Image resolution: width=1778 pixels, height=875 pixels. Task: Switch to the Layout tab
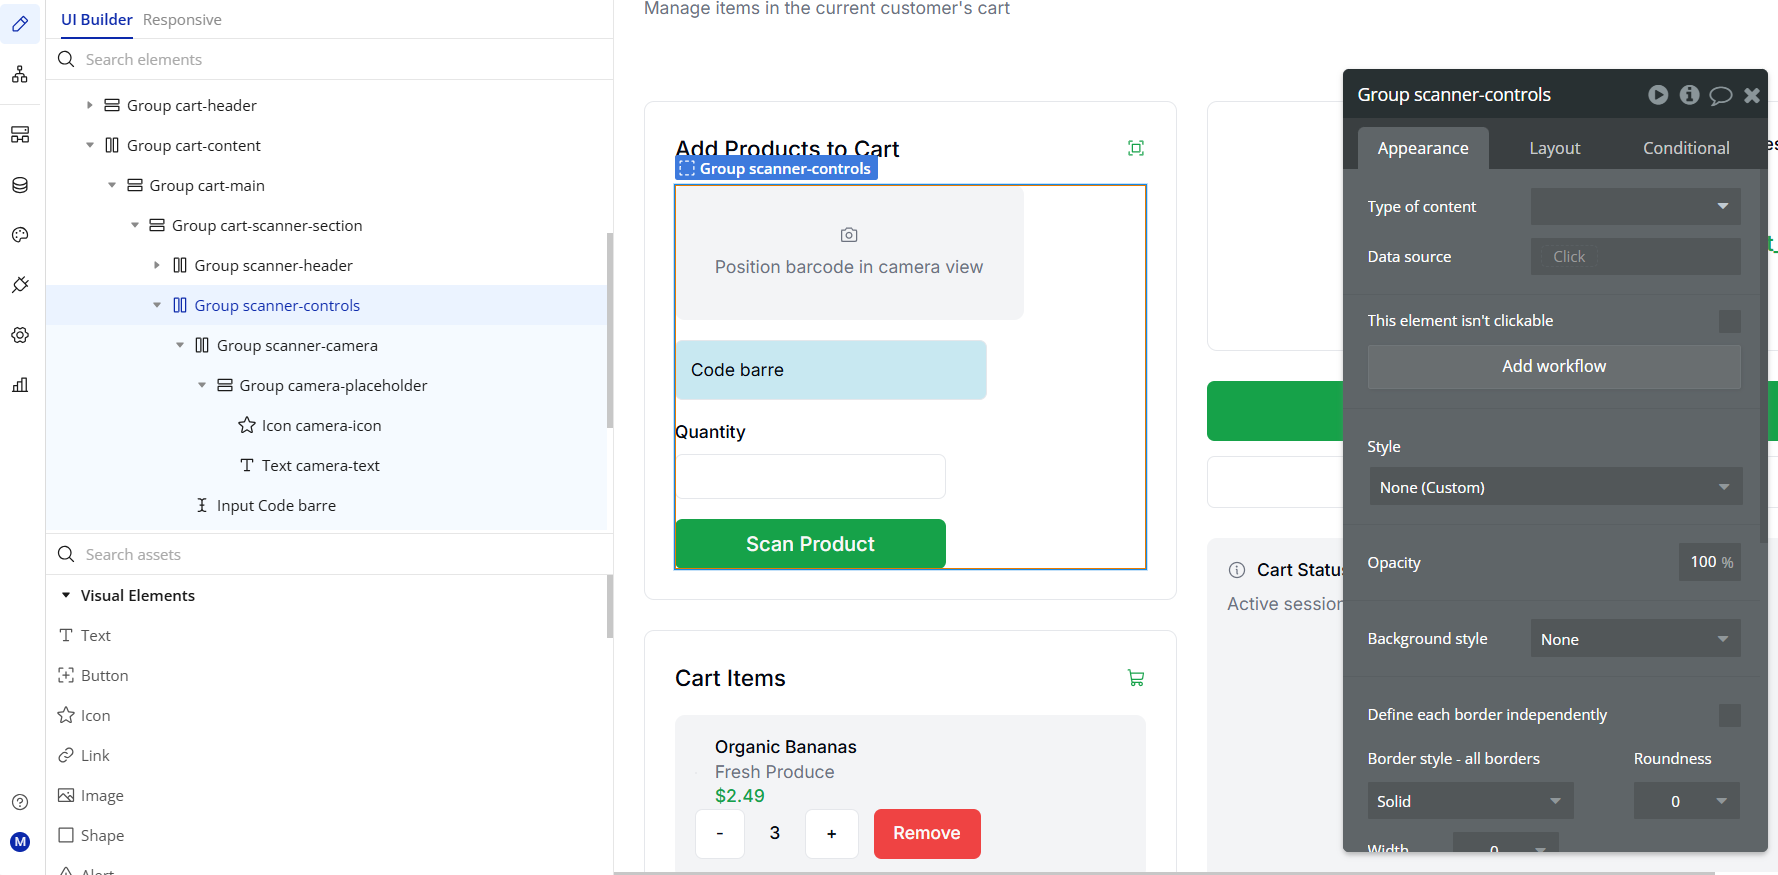pyautogui.click(x=1554, y=148)
